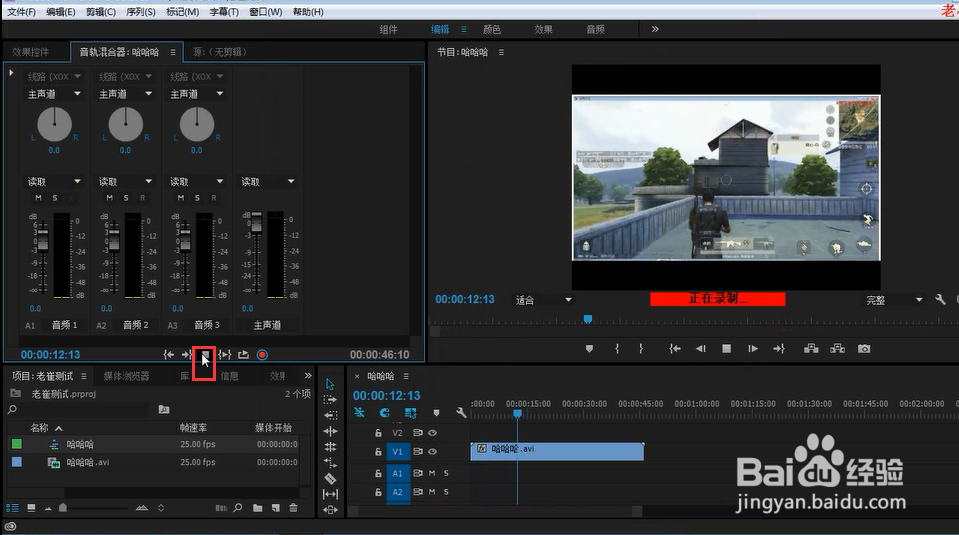Switch to 媒体浏览器 tab

click(127, 376)
